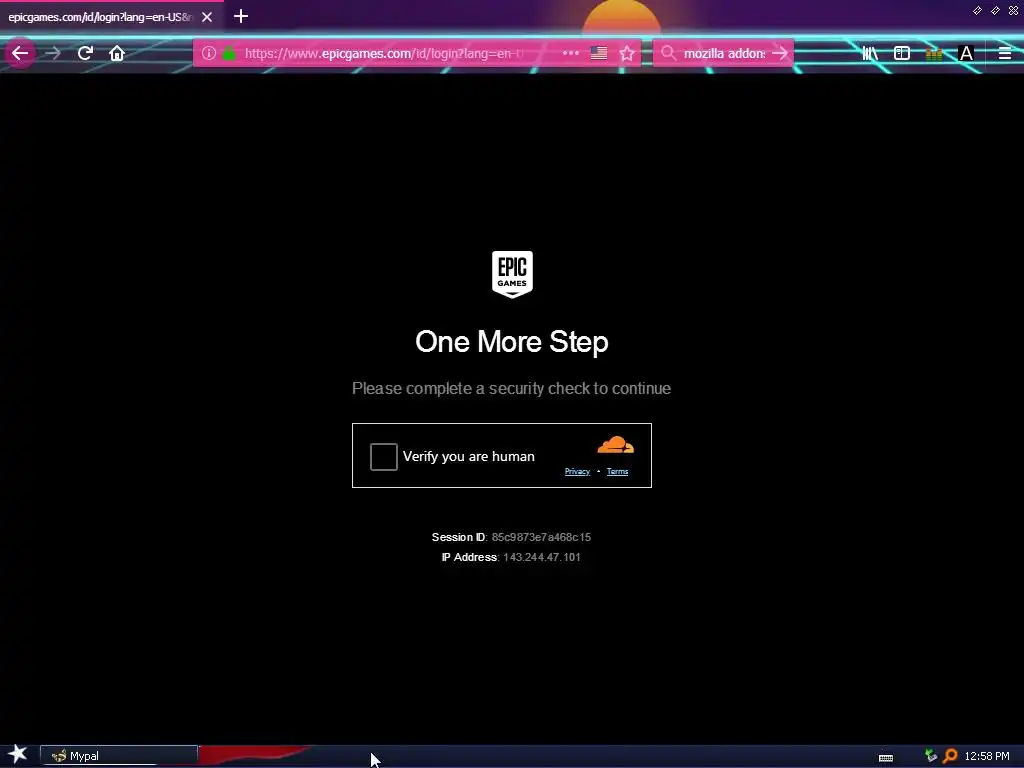
Task: Open the browser home page
Action: [x=117, y=53]
